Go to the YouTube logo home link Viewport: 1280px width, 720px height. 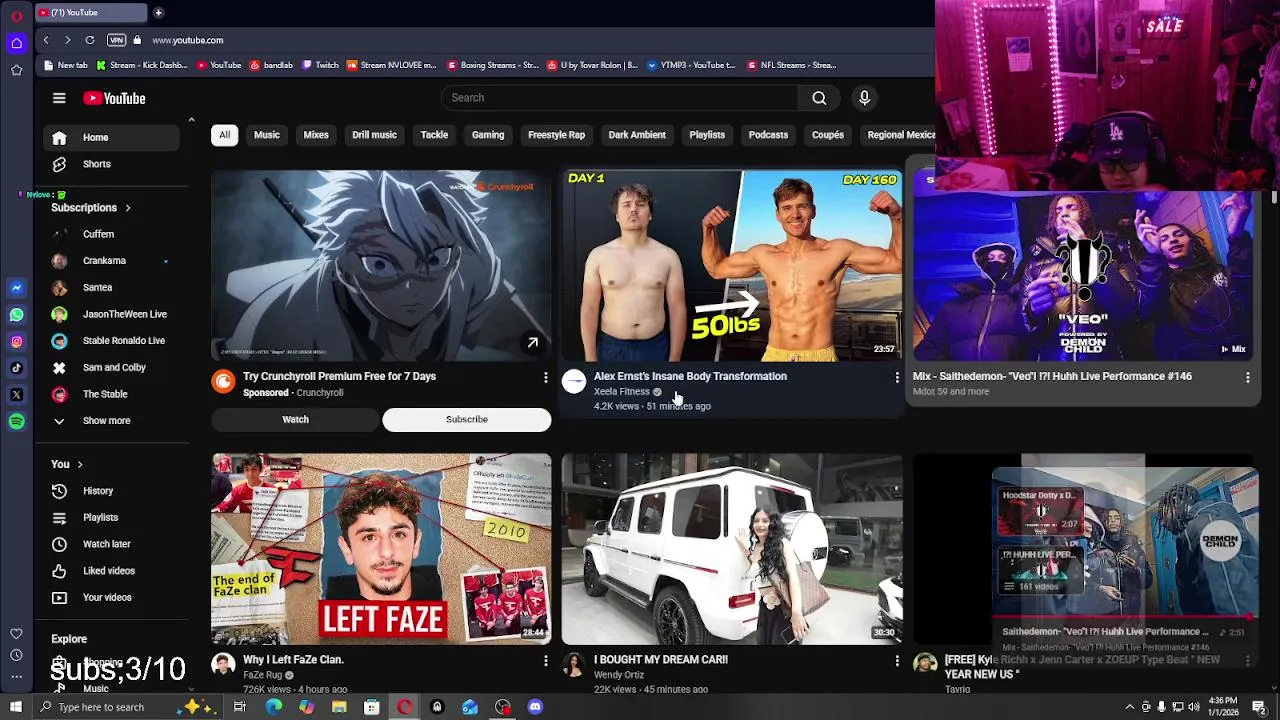114,98
